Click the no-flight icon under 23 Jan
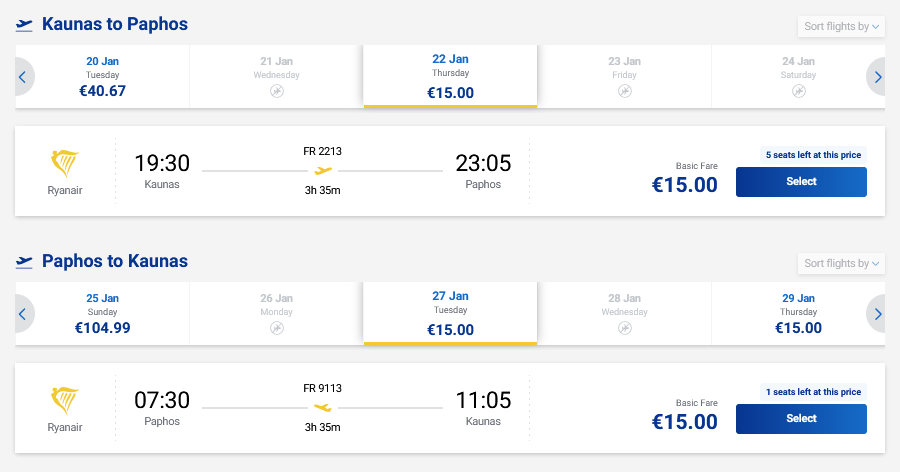 tap(624, 91)
